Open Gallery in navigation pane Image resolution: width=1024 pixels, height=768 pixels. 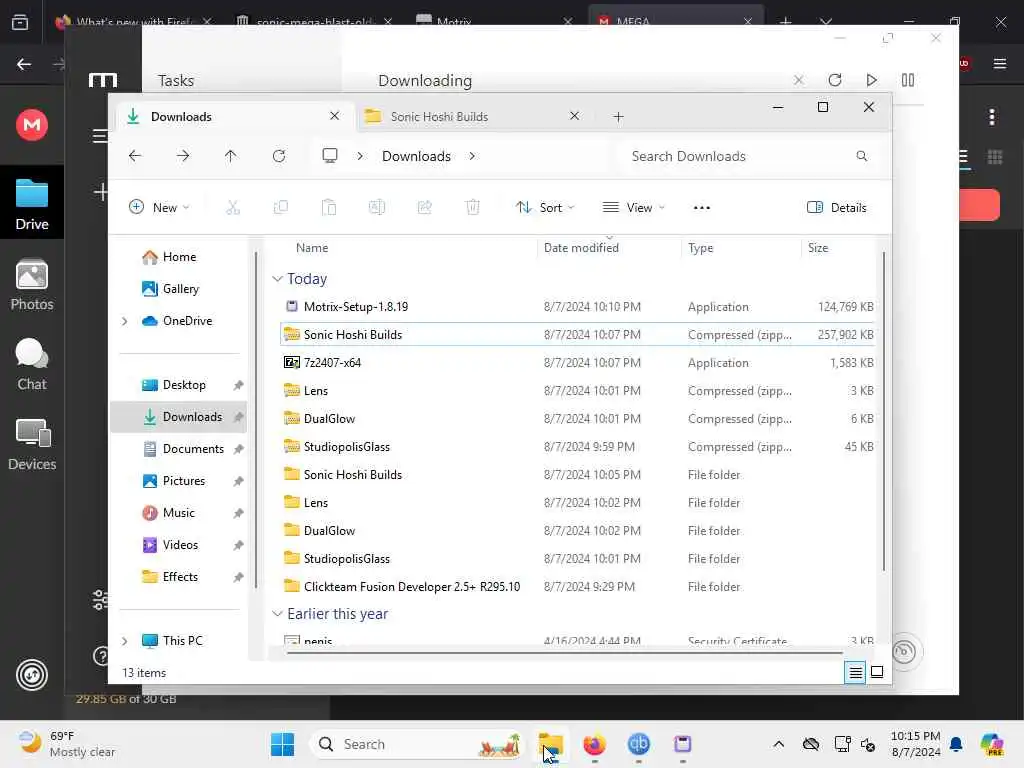click(181, 289)
